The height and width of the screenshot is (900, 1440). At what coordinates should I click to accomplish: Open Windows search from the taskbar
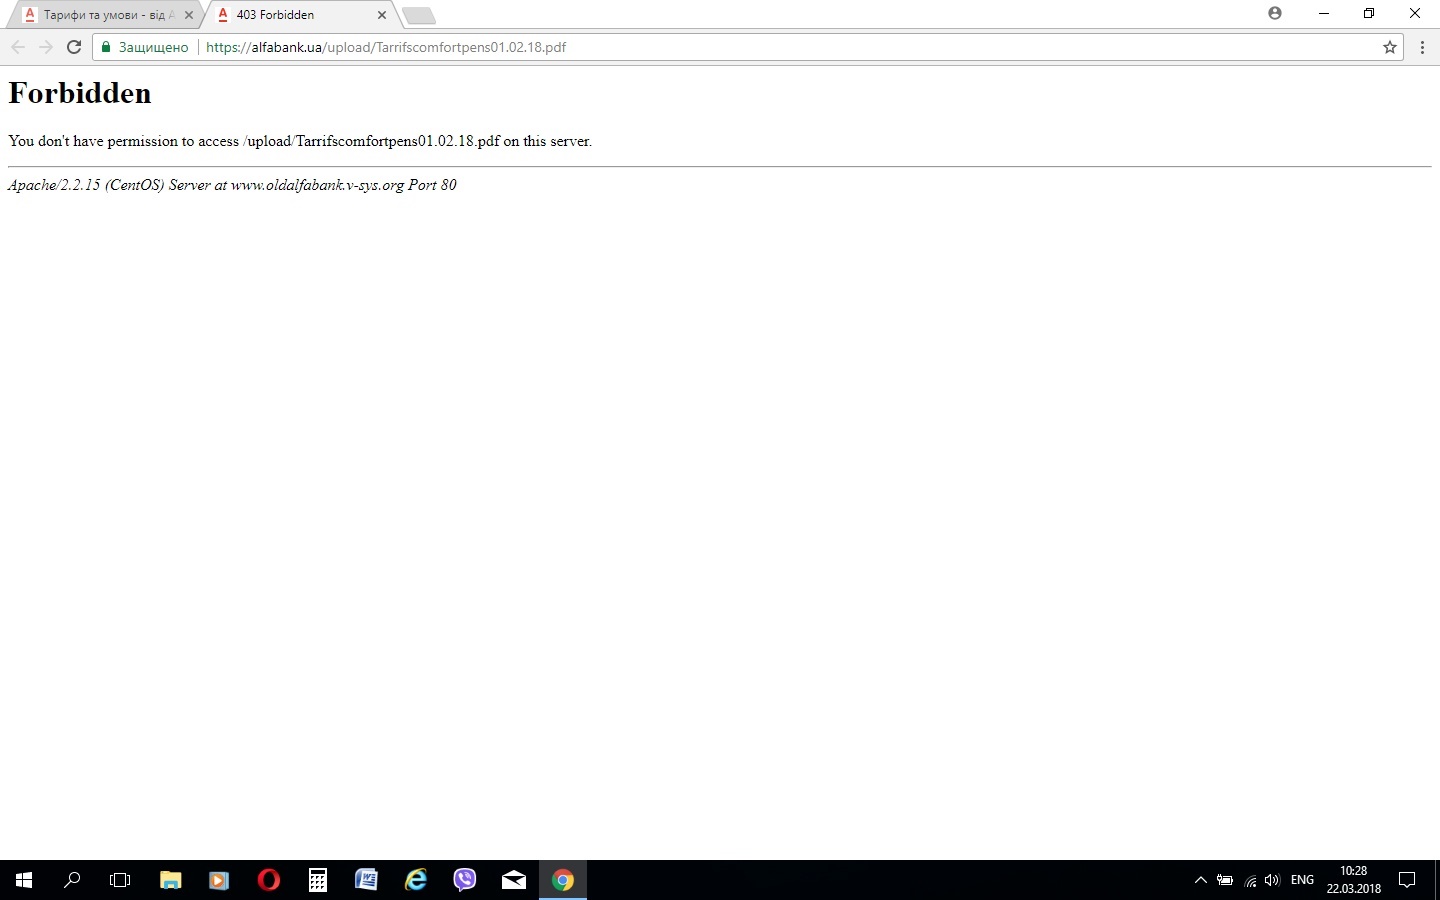[x=72, y=880]
